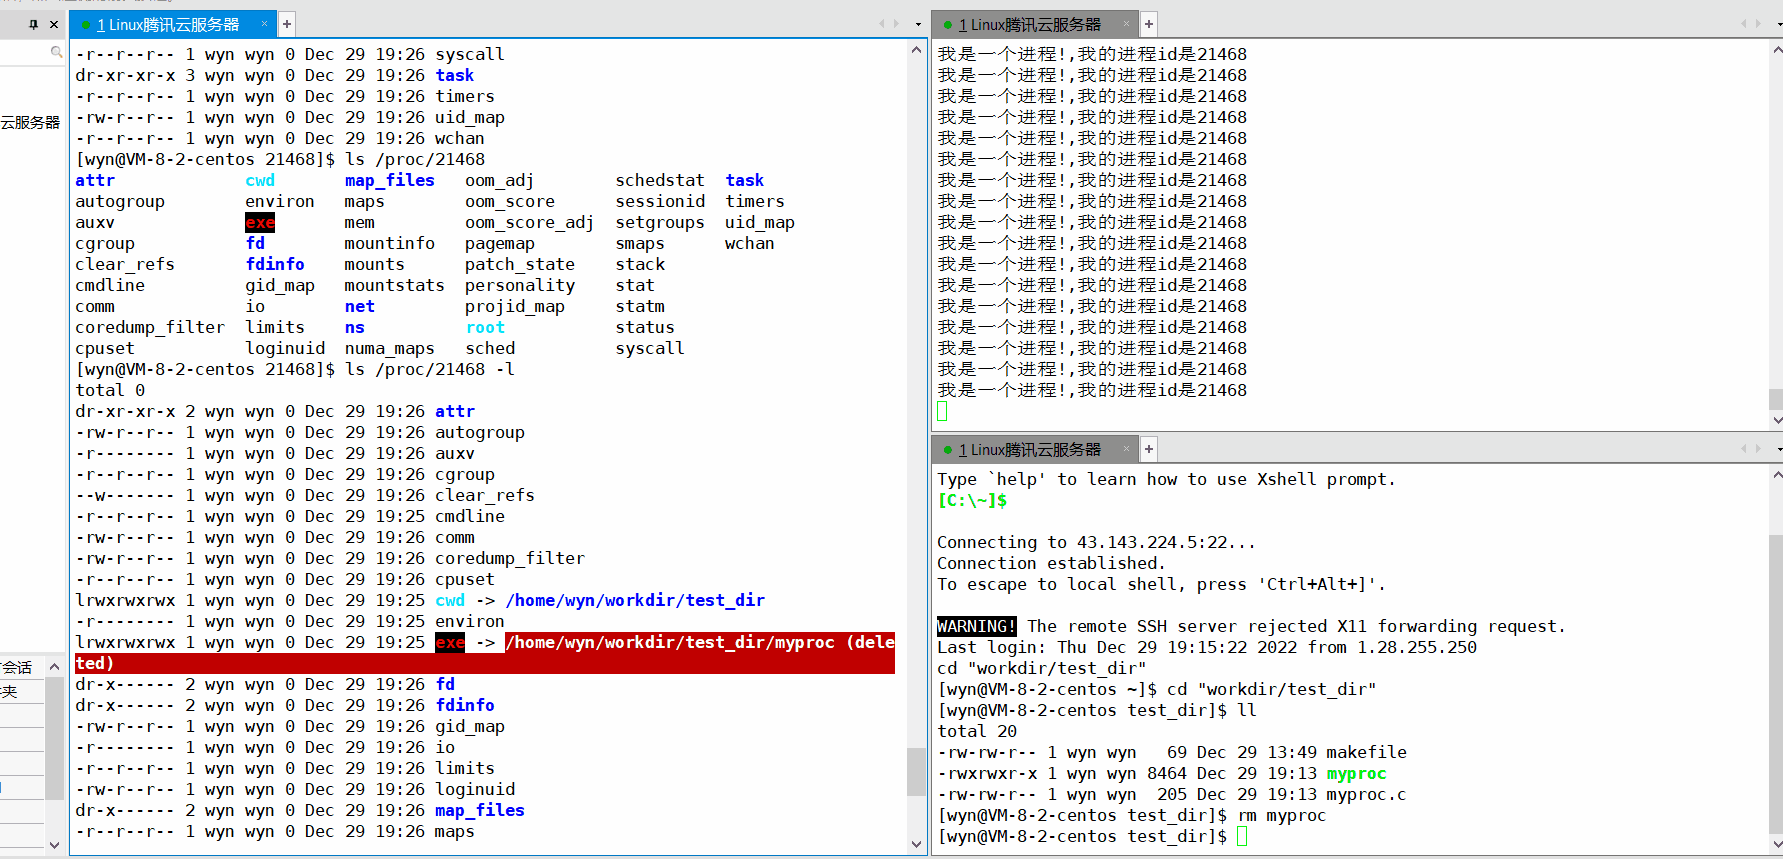Activate the top-right Linux腾讯云服务器 tab
Screen dimensions: 1783x859
1030,24
